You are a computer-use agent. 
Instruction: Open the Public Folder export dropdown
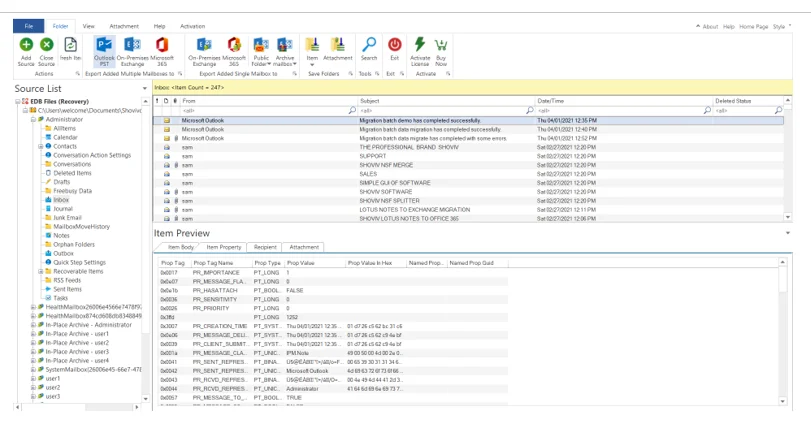point(261,51)
